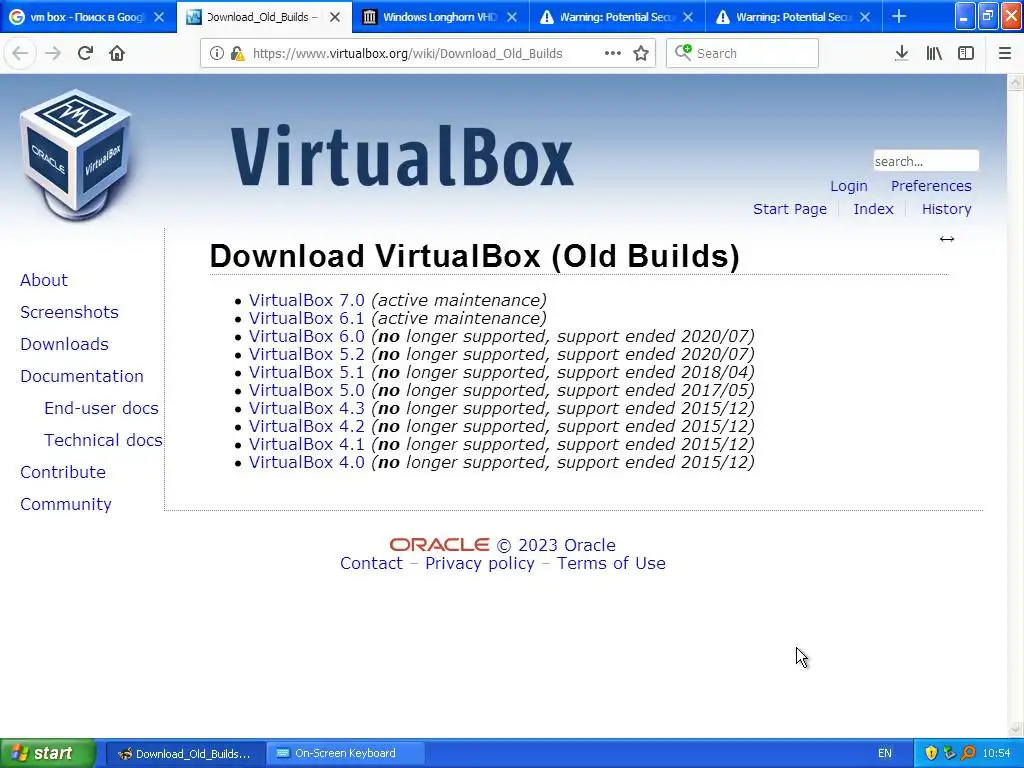Open the End-user docs link
The height and width of the screenshot is (768, 1024).
pos(101,408)
